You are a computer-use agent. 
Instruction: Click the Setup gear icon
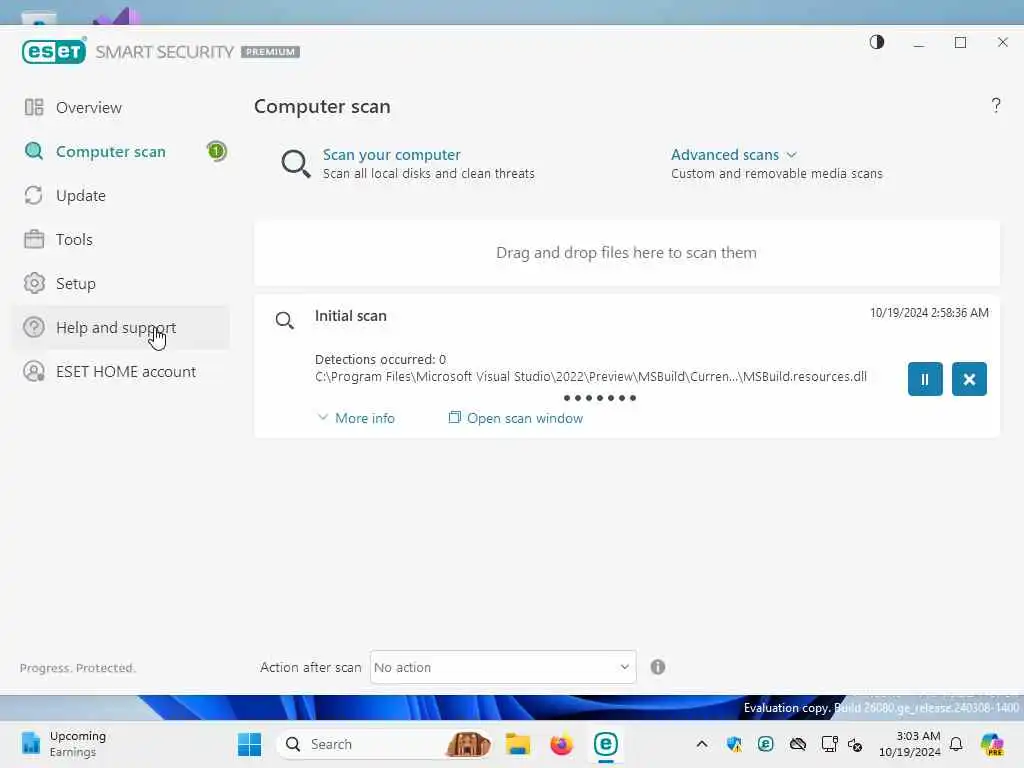(34, 283)
